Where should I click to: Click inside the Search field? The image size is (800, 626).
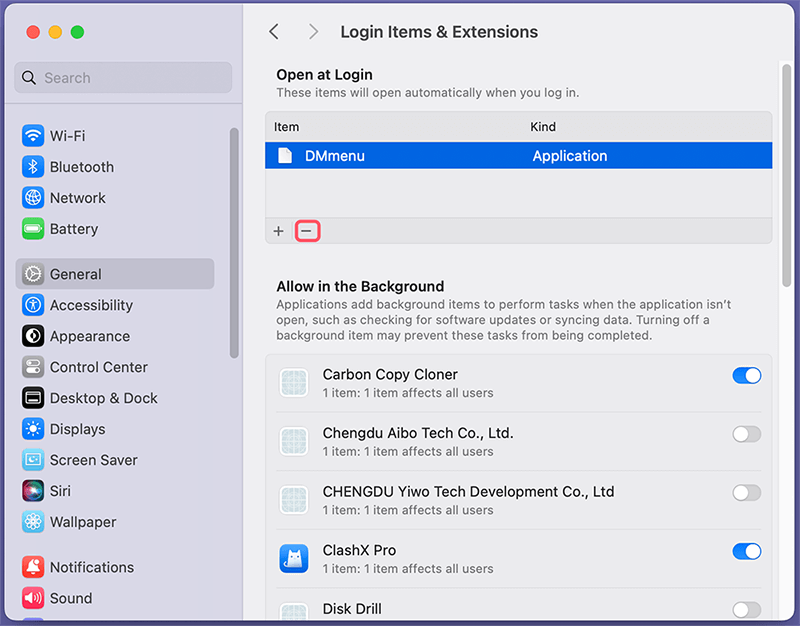click(x=122, y=77)
